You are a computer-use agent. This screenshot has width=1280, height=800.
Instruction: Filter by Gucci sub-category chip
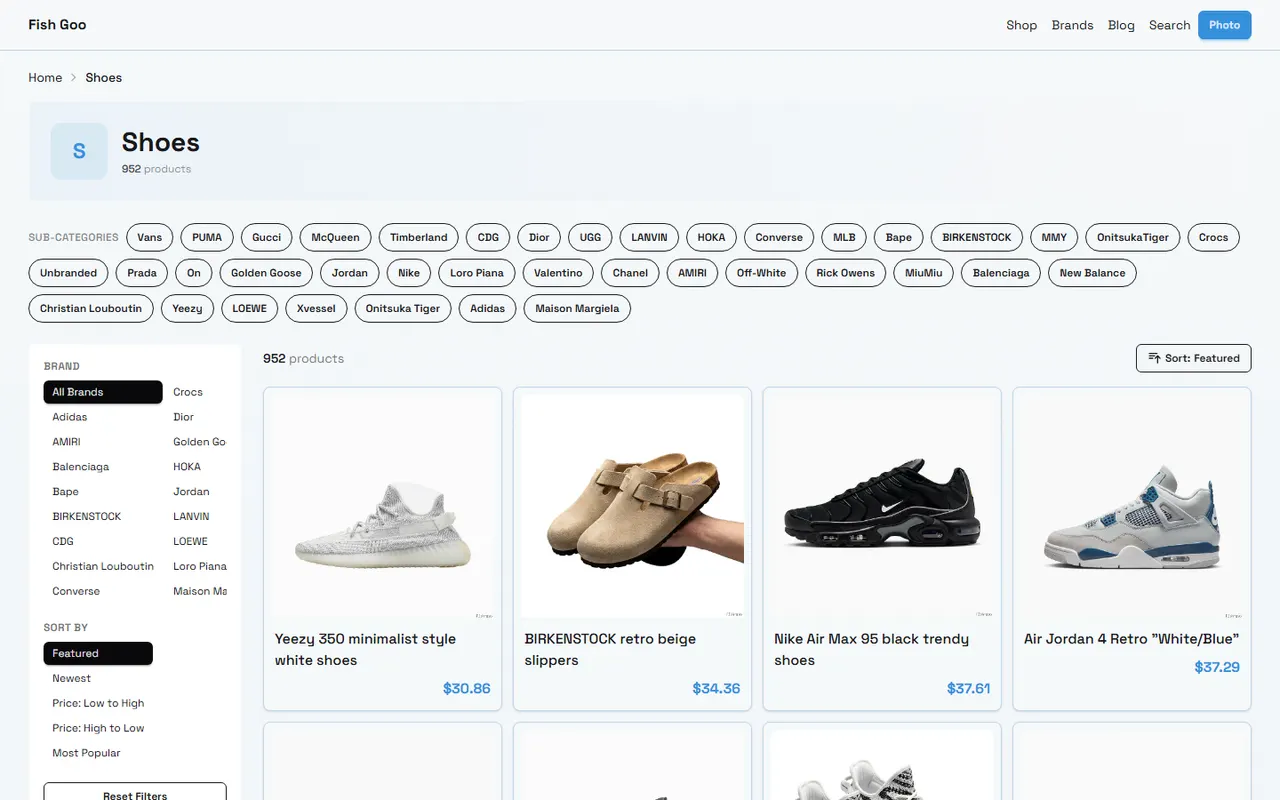pyautogui.click(x=266, y=237)
